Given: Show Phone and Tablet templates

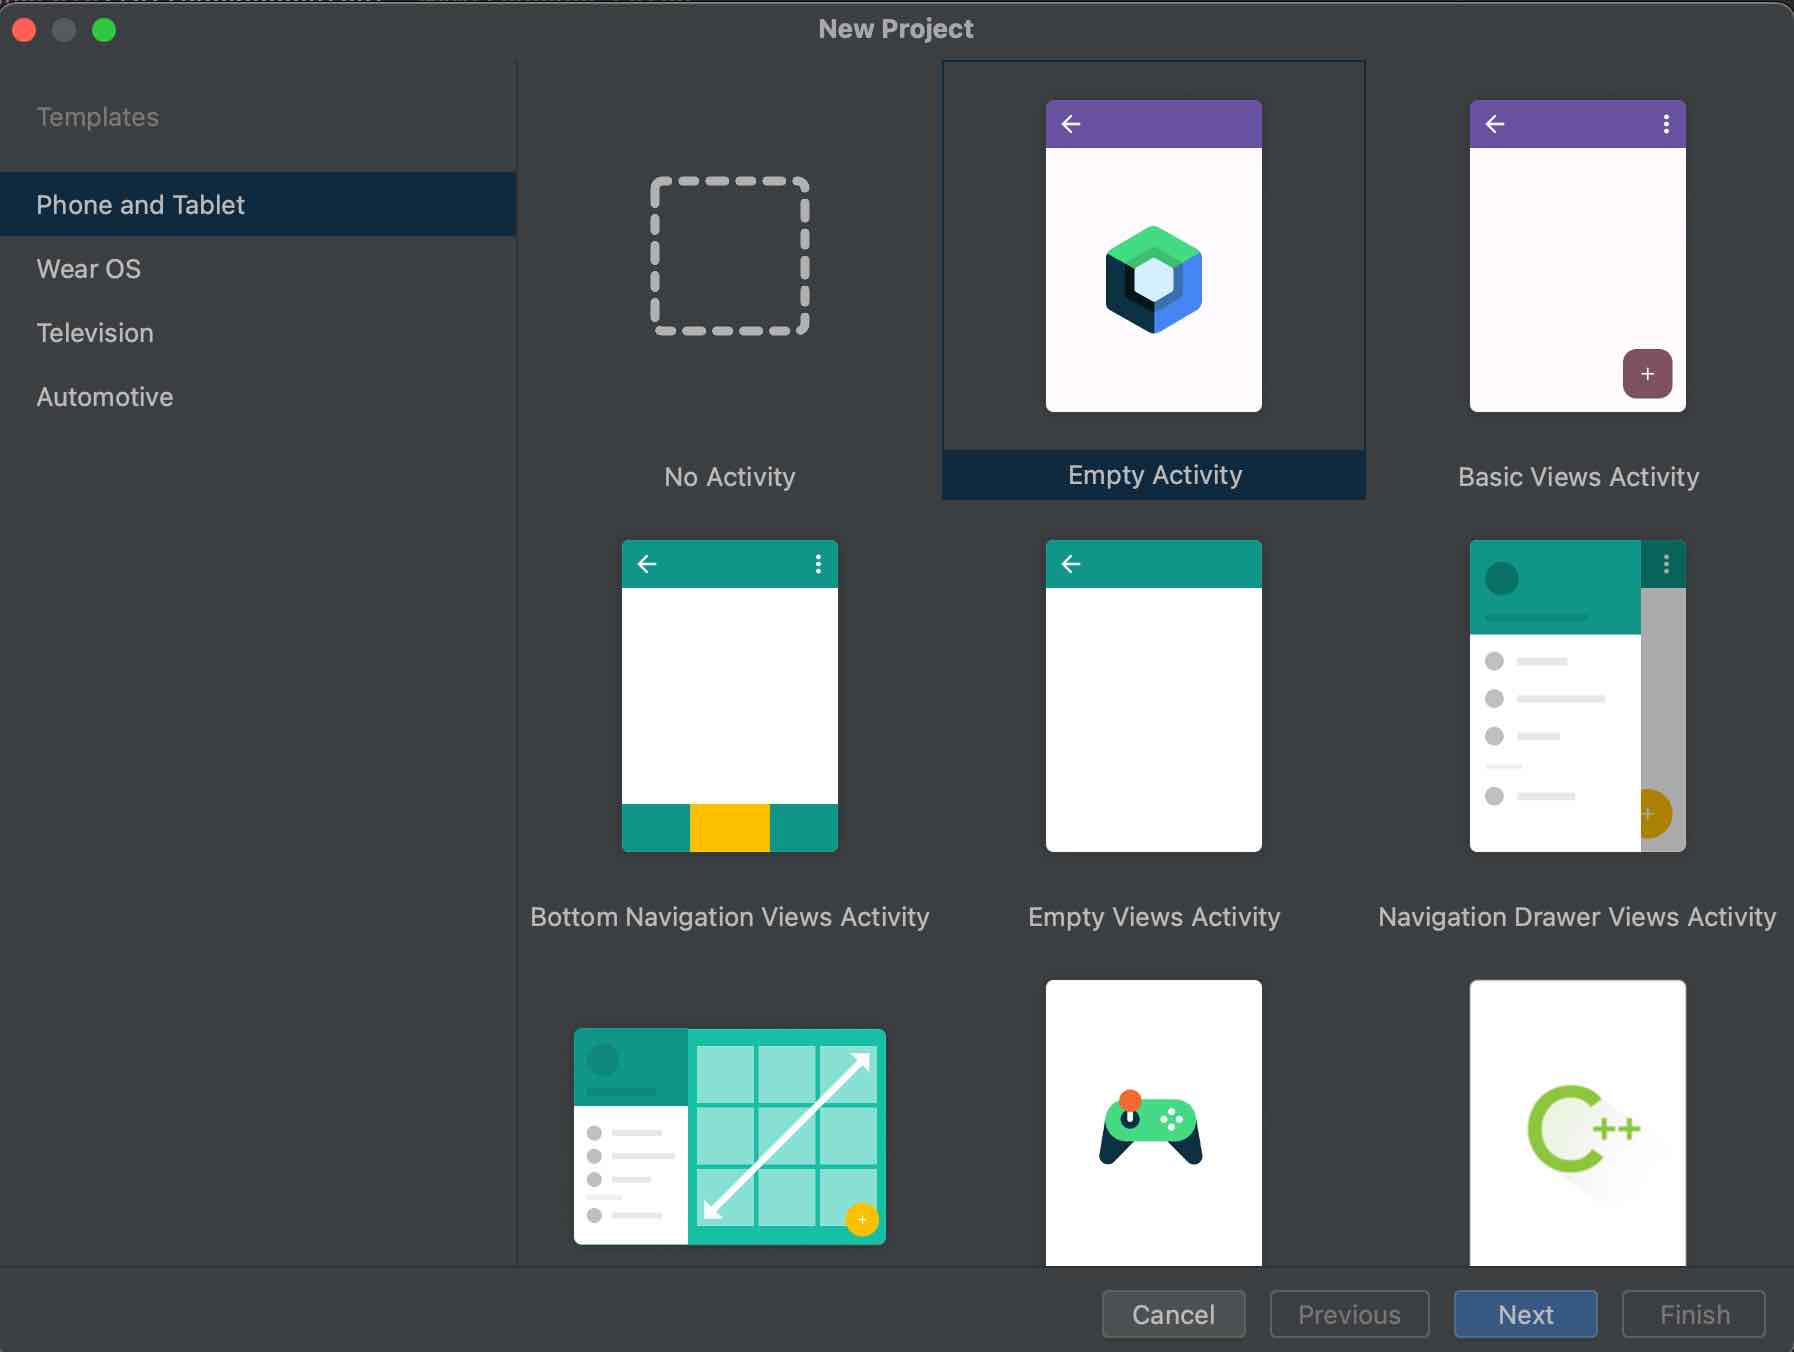Looking at the screenshot, I should click(x=140, y=204).
